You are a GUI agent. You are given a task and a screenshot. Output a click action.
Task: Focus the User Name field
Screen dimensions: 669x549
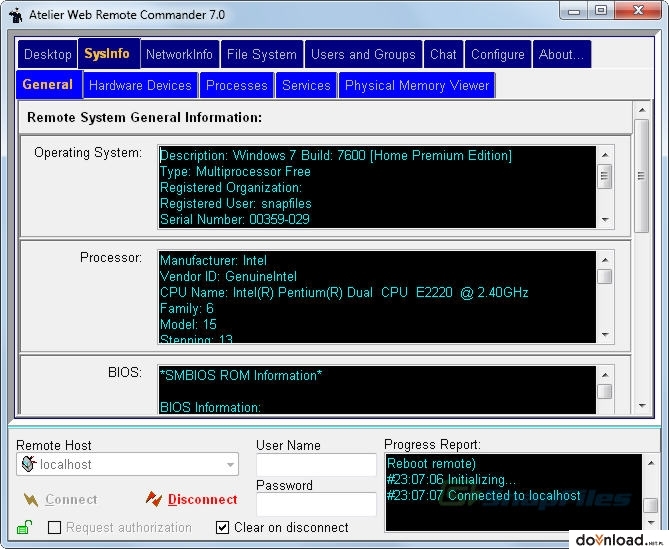click(x=316, y=465)
